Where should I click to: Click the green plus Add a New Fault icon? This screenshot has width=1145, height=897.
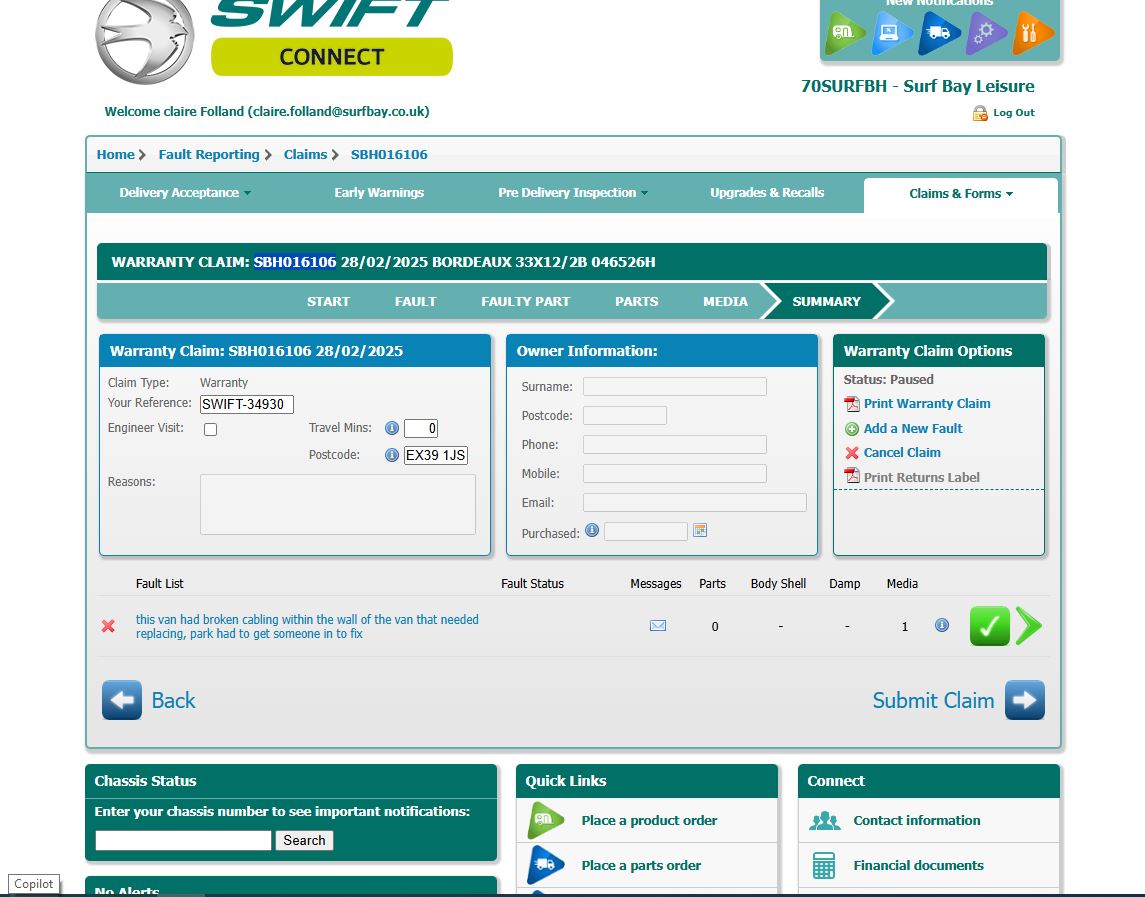(x=851, y=429)
